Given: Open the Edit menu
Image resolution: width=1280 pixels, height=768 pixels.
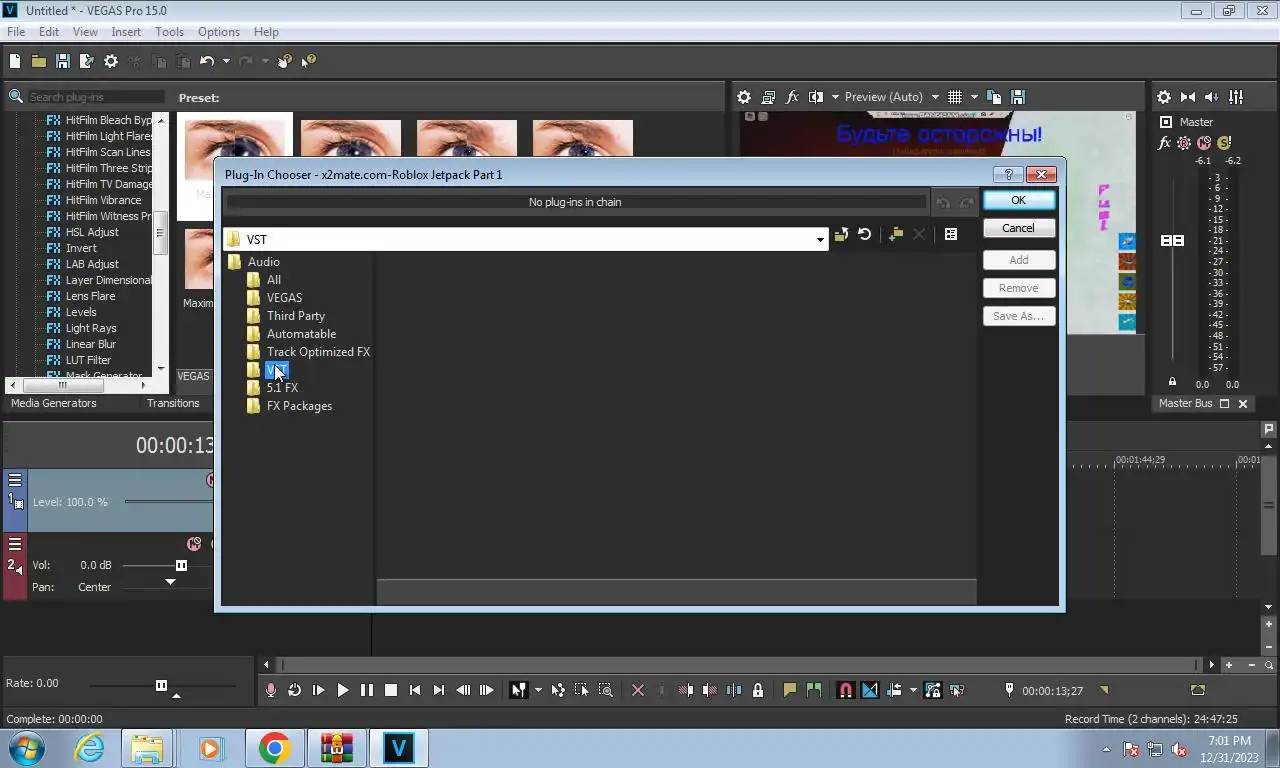Looking at the screenshot, I should (x=49, y=32).
